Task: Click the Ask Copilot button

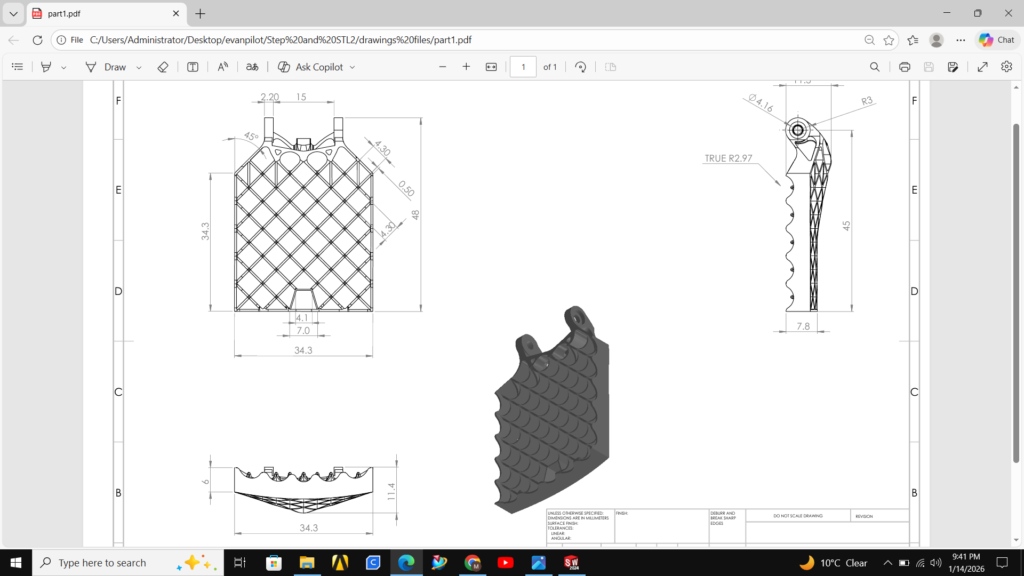Action: [310, 67]
